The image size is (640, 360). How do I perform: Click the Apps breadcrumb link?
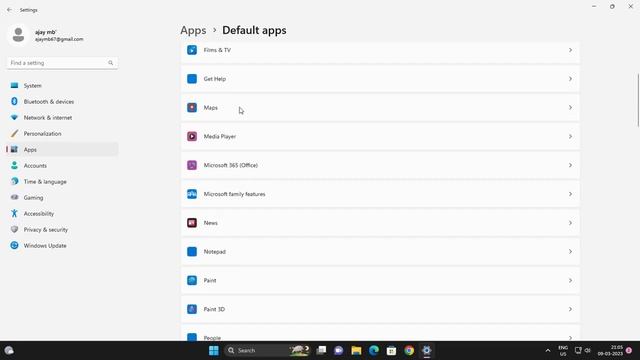click(x=193, y=30)
